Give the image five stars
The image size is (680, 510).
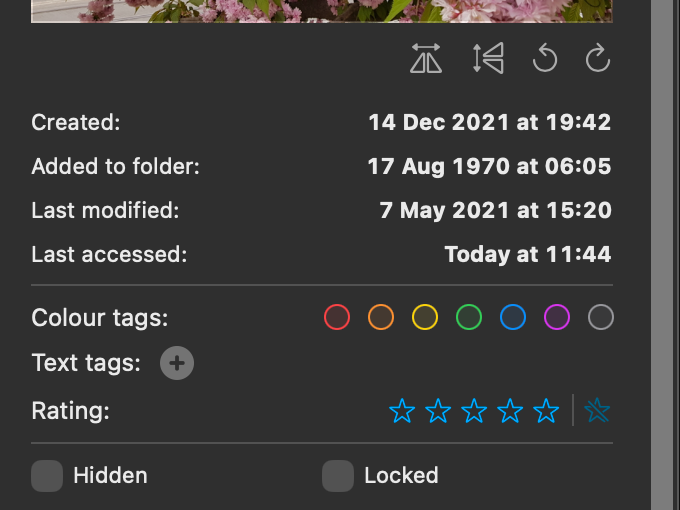(x=546, y=410)
